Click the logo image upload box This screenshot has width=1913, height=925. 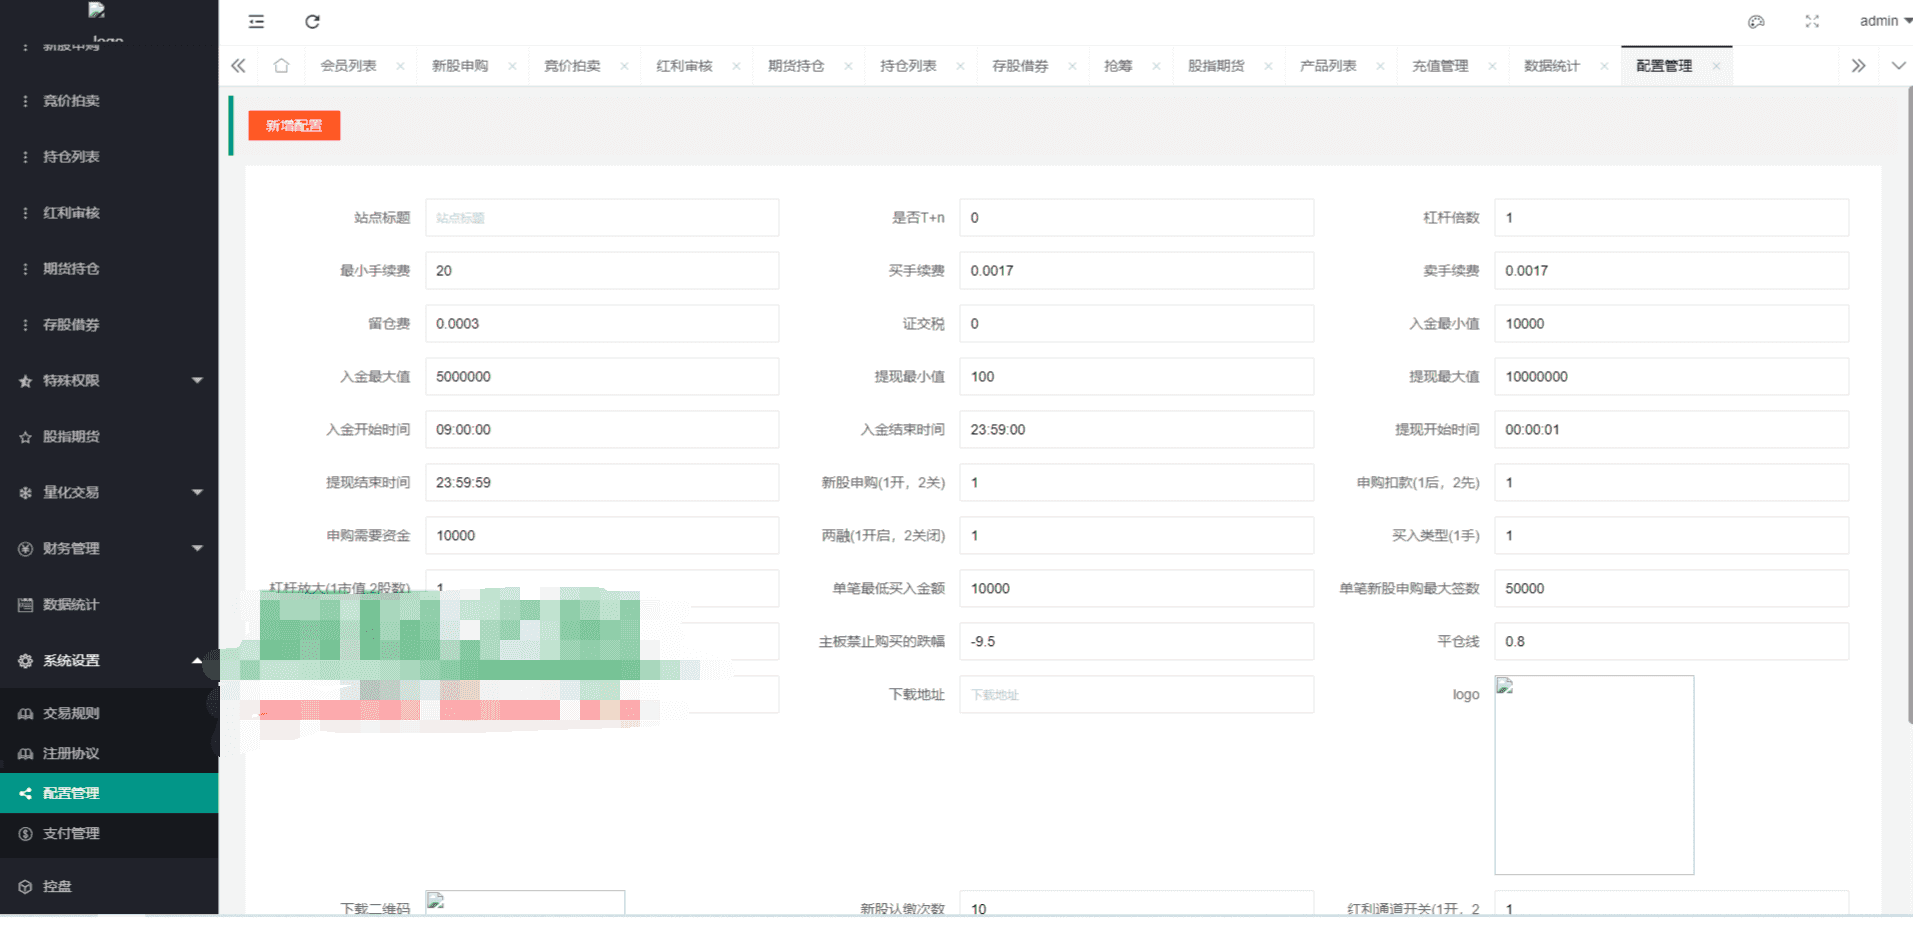coord(1594,775)
